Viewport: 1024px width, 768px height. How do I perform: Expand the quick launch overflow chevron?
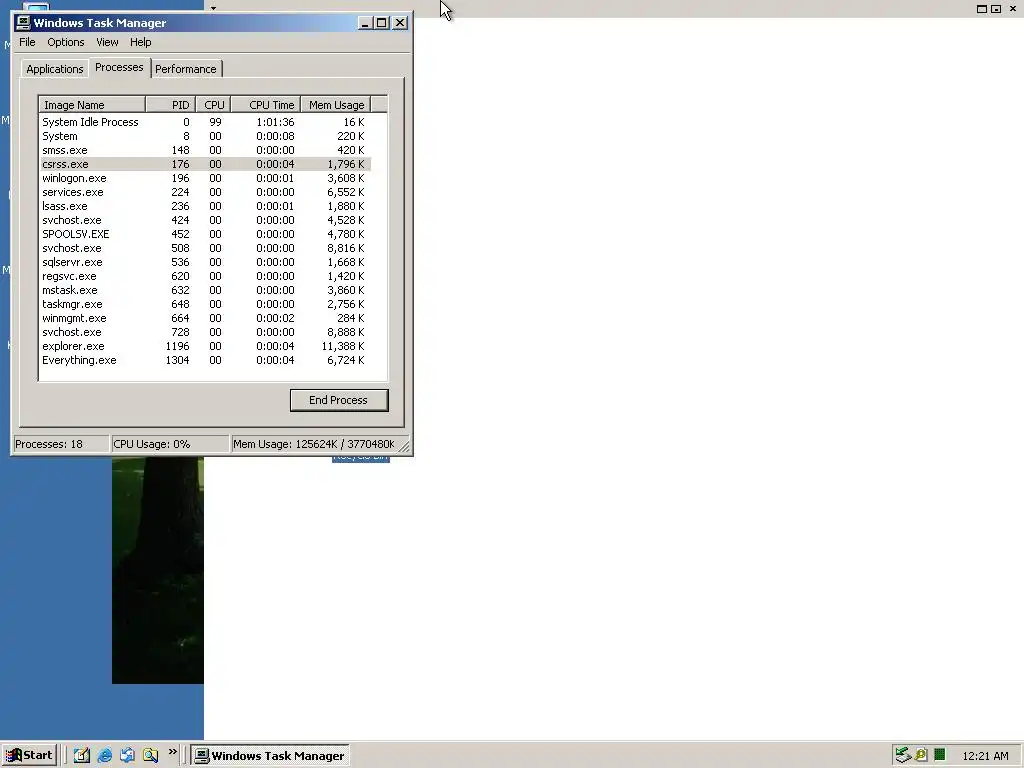(x=172, y=752)
